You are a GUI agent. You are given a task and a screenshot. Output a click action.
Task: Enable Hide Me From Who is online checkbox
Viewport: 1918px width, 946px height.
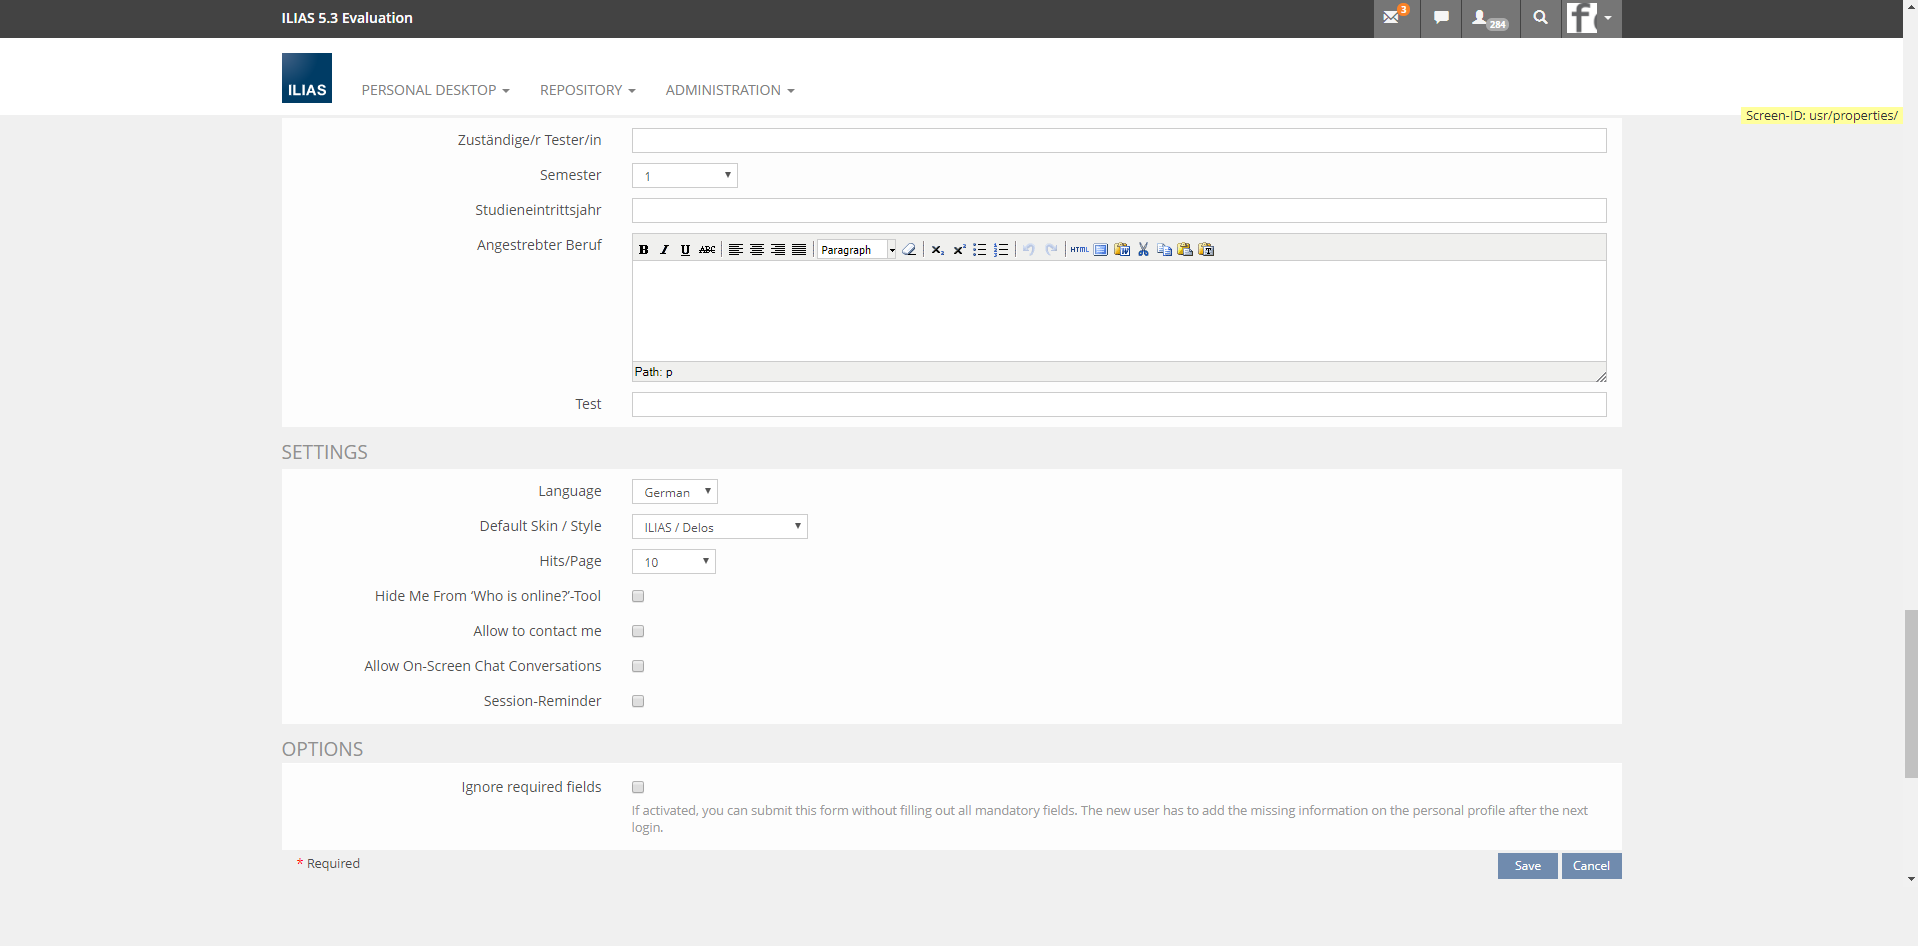[x=638, y=597]
